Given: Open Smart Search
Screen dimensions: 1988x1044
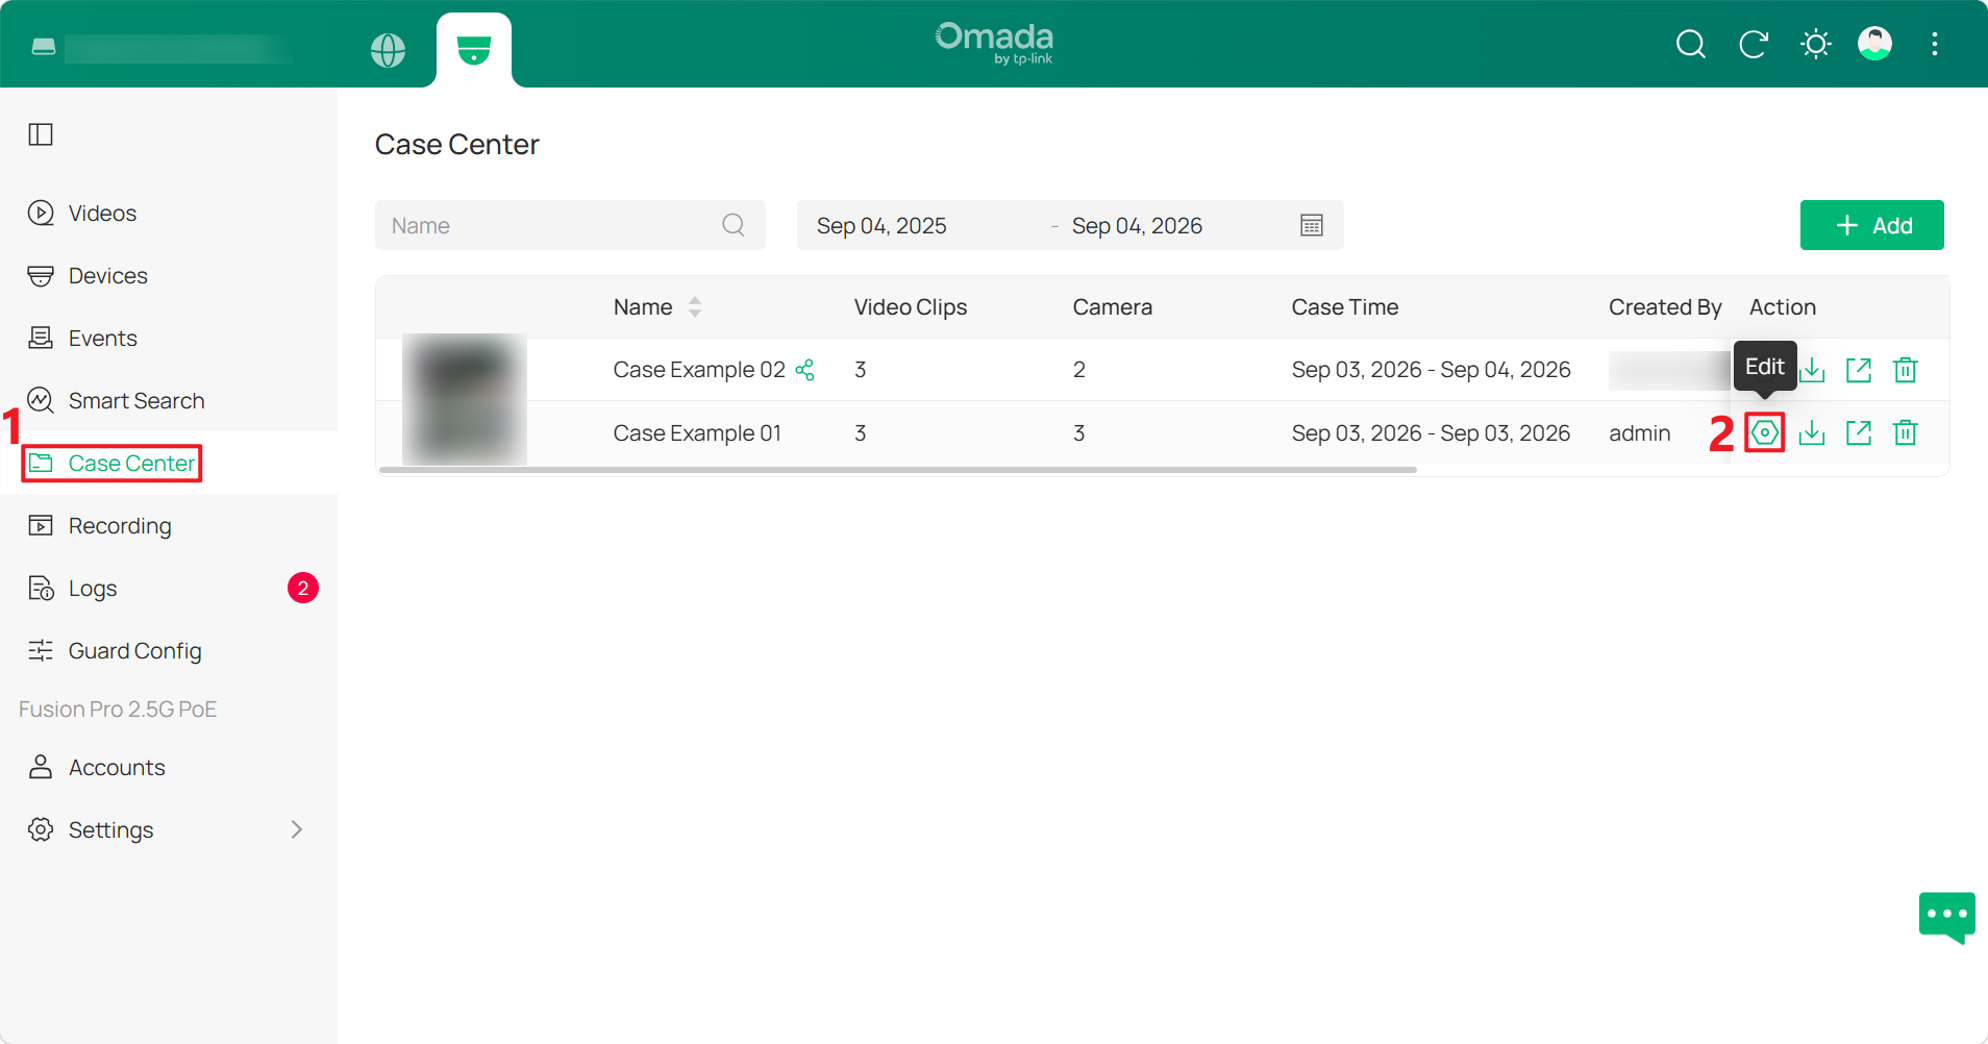Looking at the screenshot, I should (x=136, y=400).
